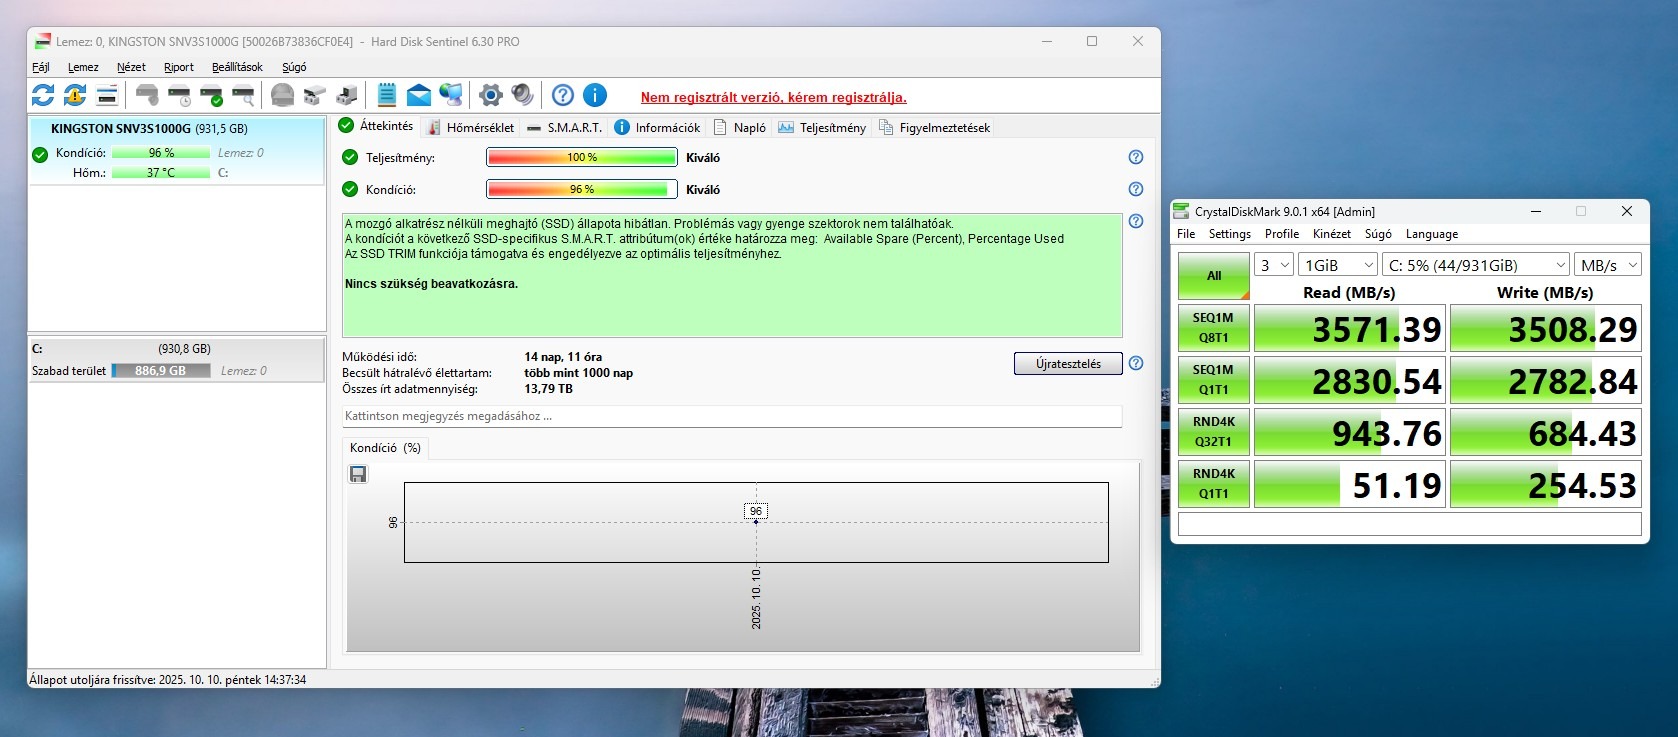Run the RND4K Q1T1 test

(1214, 484)
